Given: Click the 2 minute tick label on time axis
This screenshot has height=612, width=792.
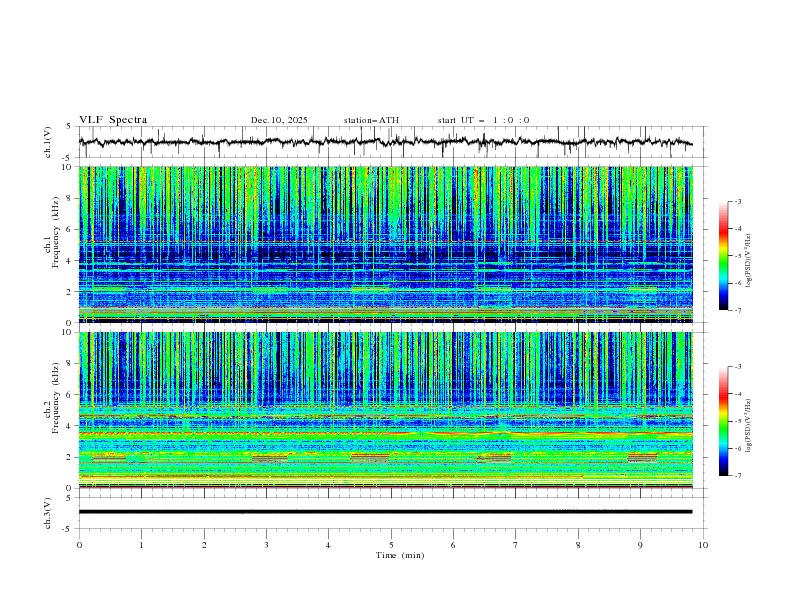Looking at the screenshot, I should (x=204, y=545).
